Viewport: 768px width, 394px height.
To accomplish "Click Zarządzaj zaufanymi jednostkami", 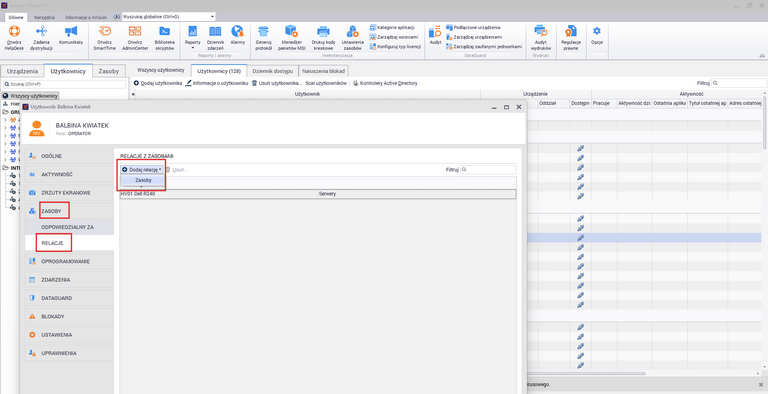I will point(484,47).
